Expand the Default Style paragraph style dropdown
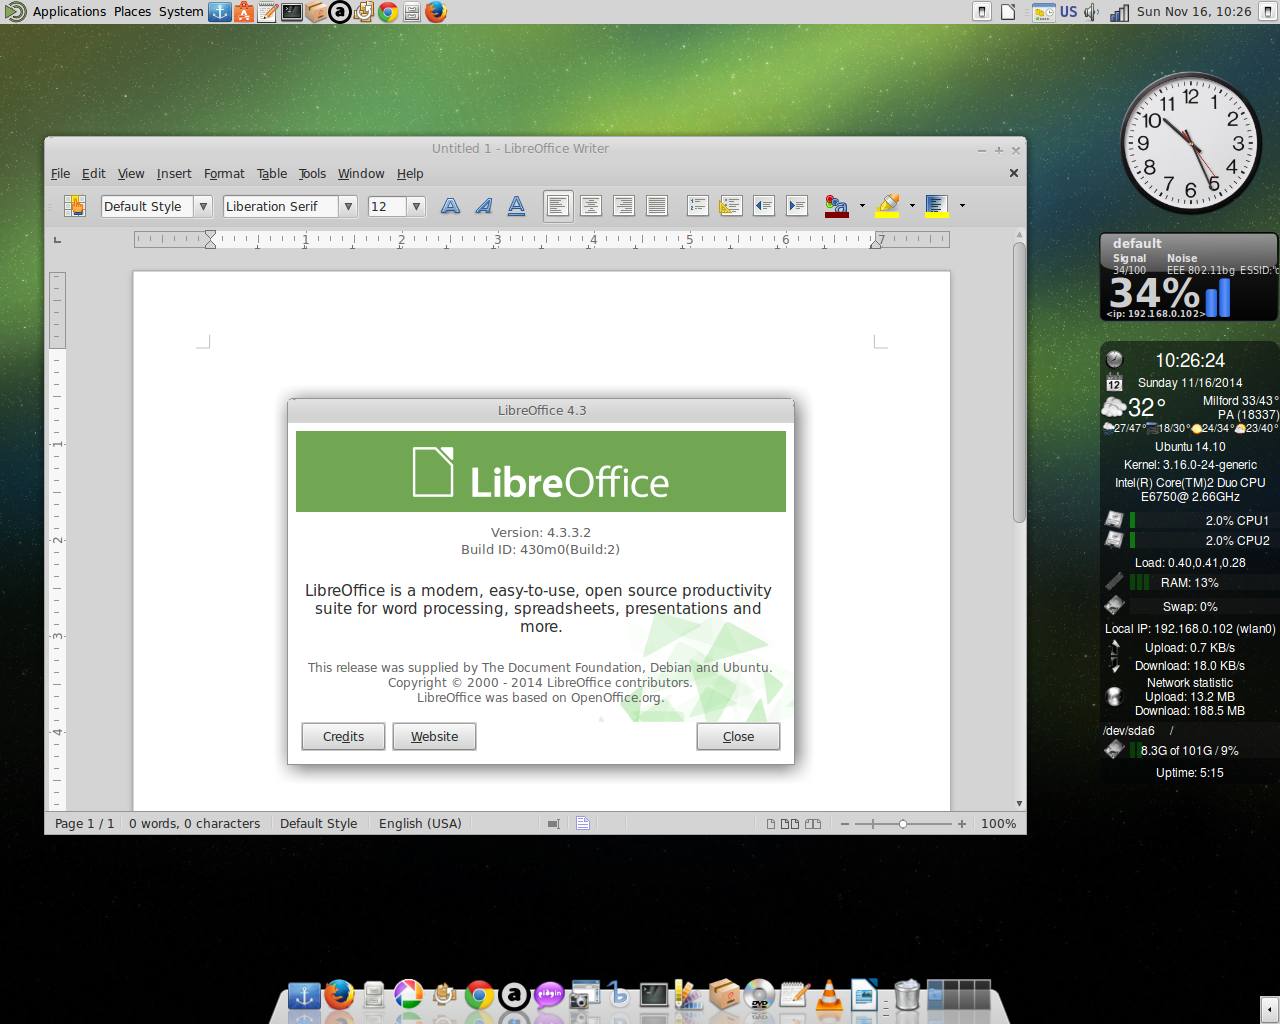The width and height of the screenshot is (1280, 1024). pos(203,206)
